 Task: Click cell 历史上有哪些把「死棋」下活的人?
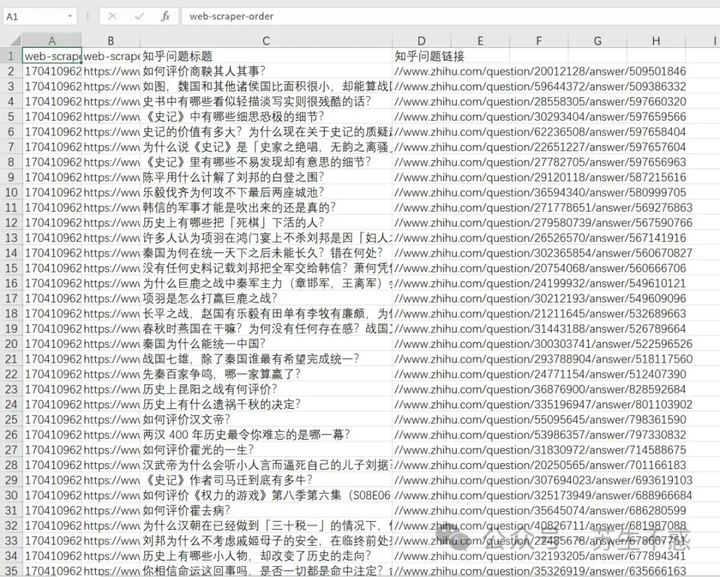click(266, 223)
